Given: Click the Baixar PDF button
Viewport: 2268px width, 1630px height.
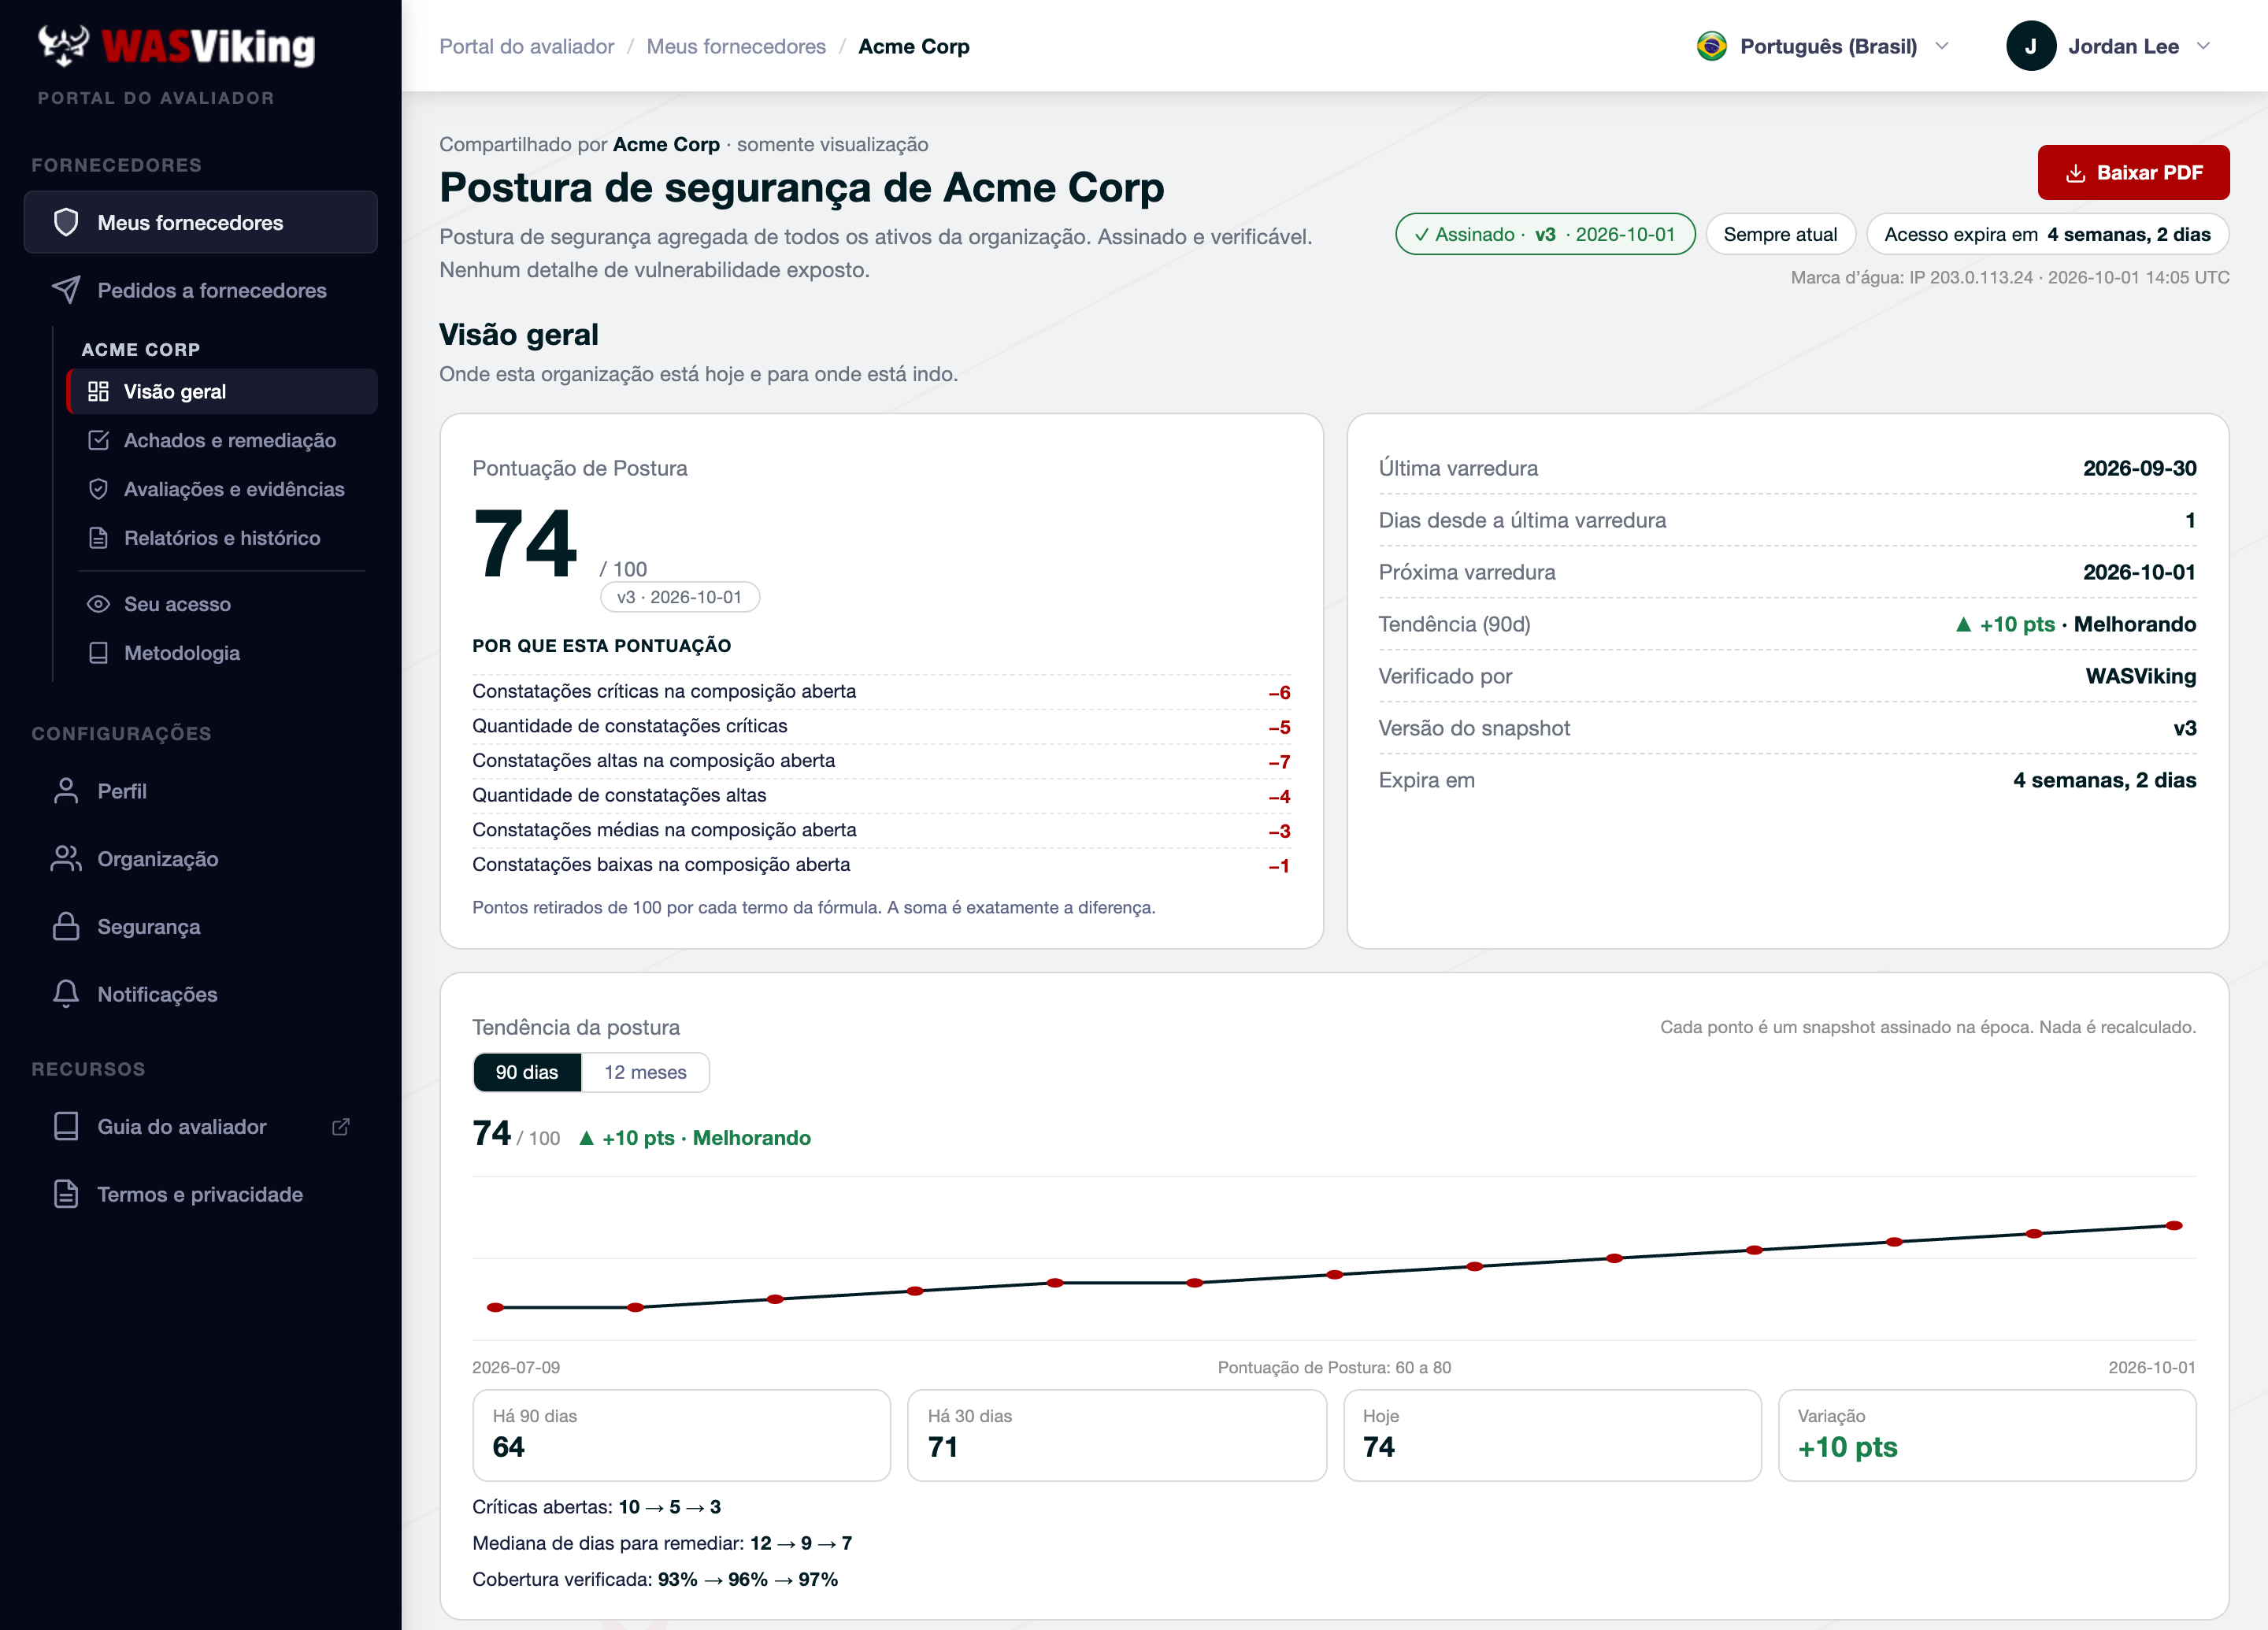Looking at the screenshot, I should [x=2133, y=172].
